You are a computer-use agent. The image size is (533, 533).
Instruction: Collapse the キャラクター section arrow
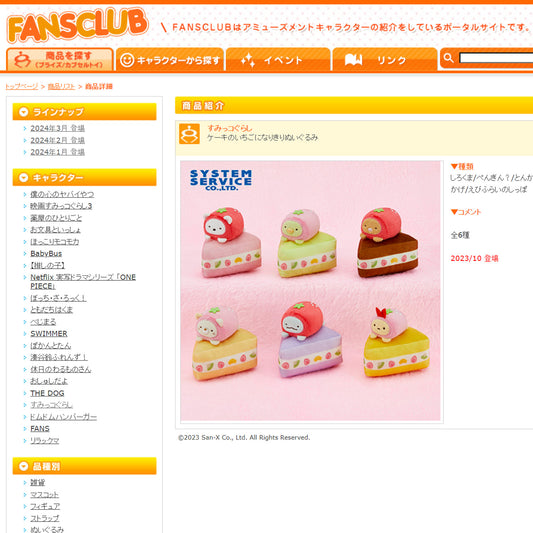pos(23,177)
